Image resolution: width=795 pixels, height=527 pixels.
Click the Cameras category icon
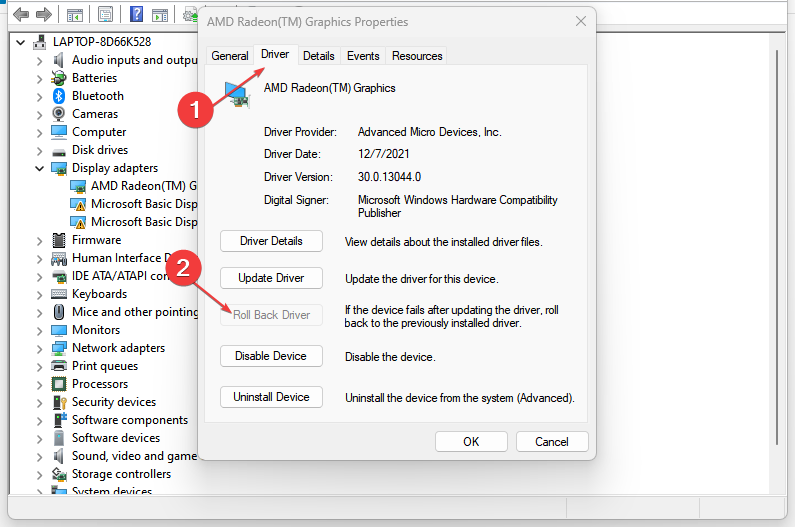point(59,114)
